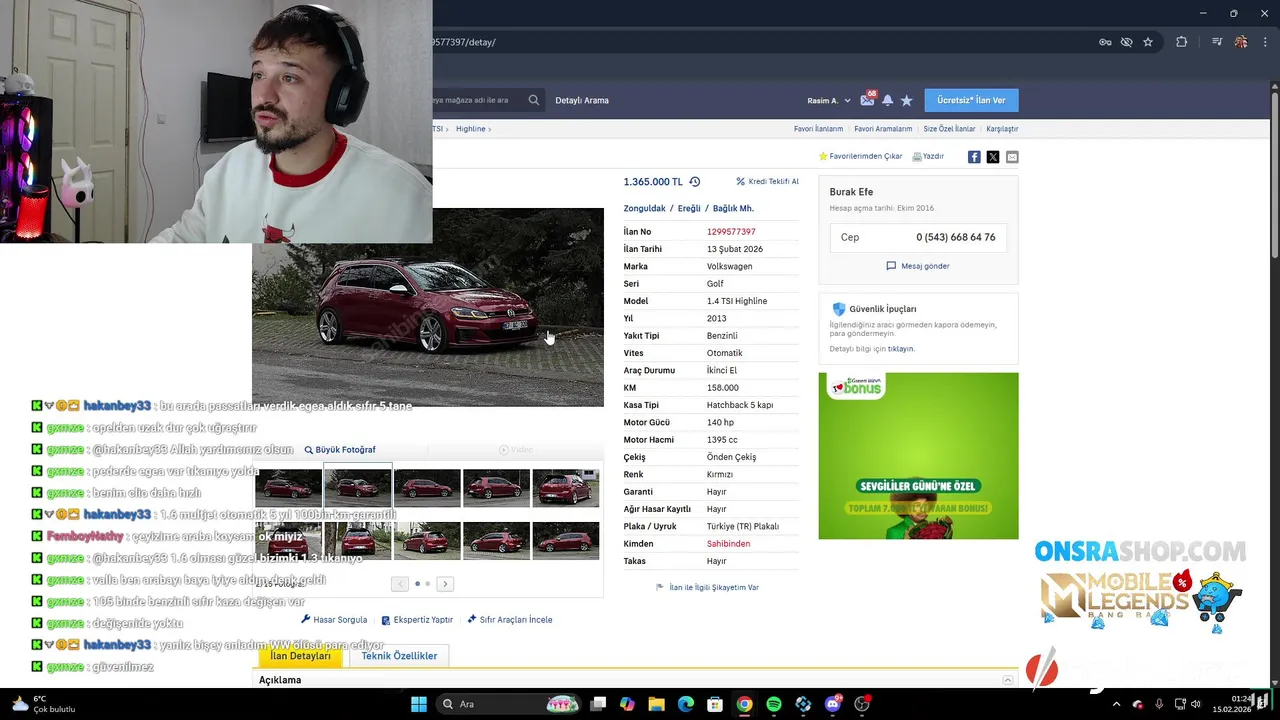
Task: Open Discord from the taskbar
Action: (833, 704)
